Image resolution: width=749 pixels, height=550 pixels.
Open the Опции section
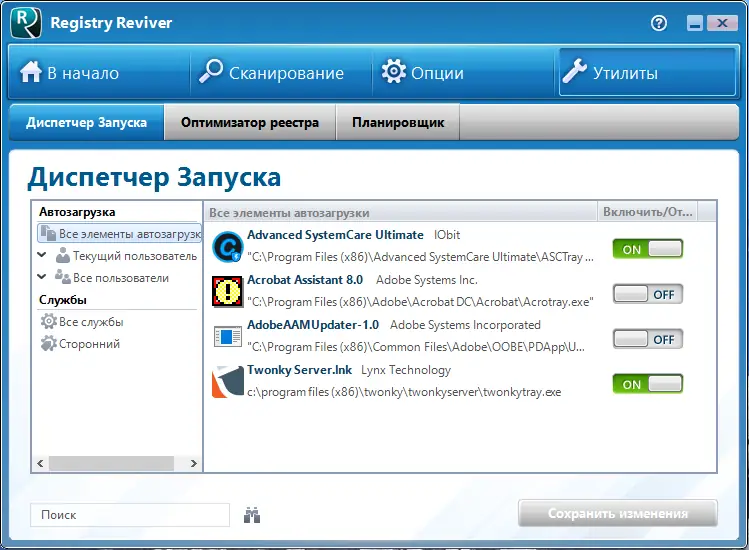[x=463, y=72]
